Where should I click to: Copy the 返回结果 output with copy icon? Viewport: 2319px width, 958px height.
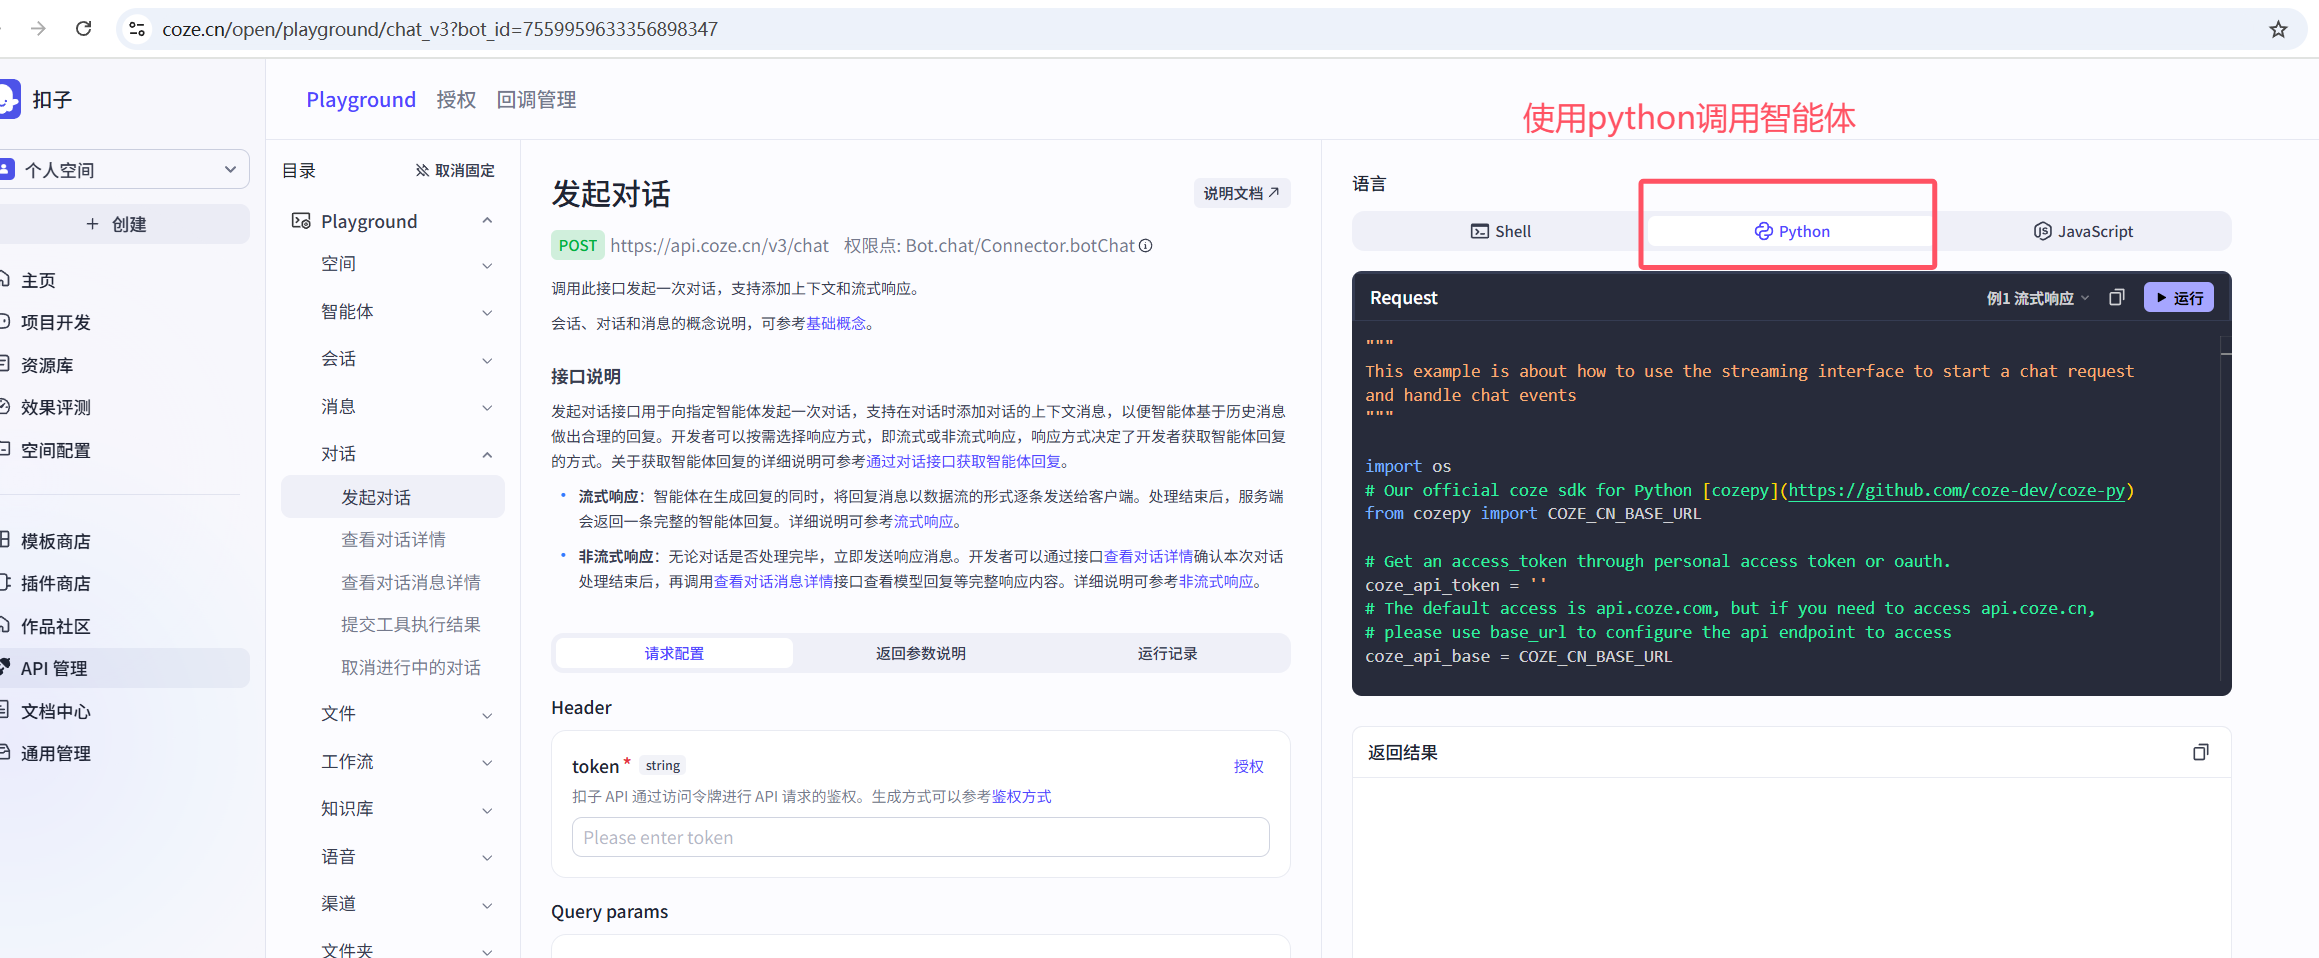coord(2200,752)
